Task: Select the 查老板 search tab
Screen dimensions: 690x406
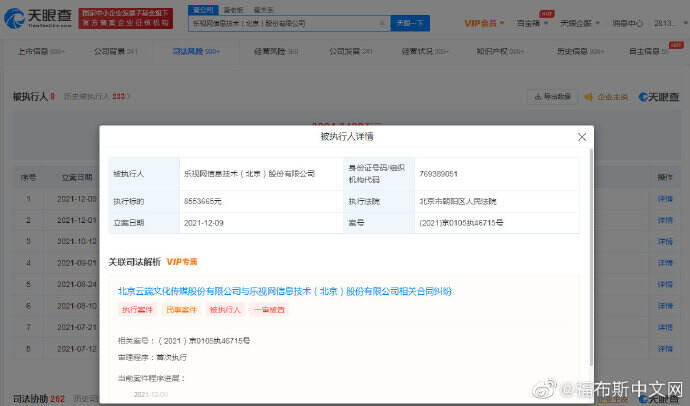Action: (233, 10)
